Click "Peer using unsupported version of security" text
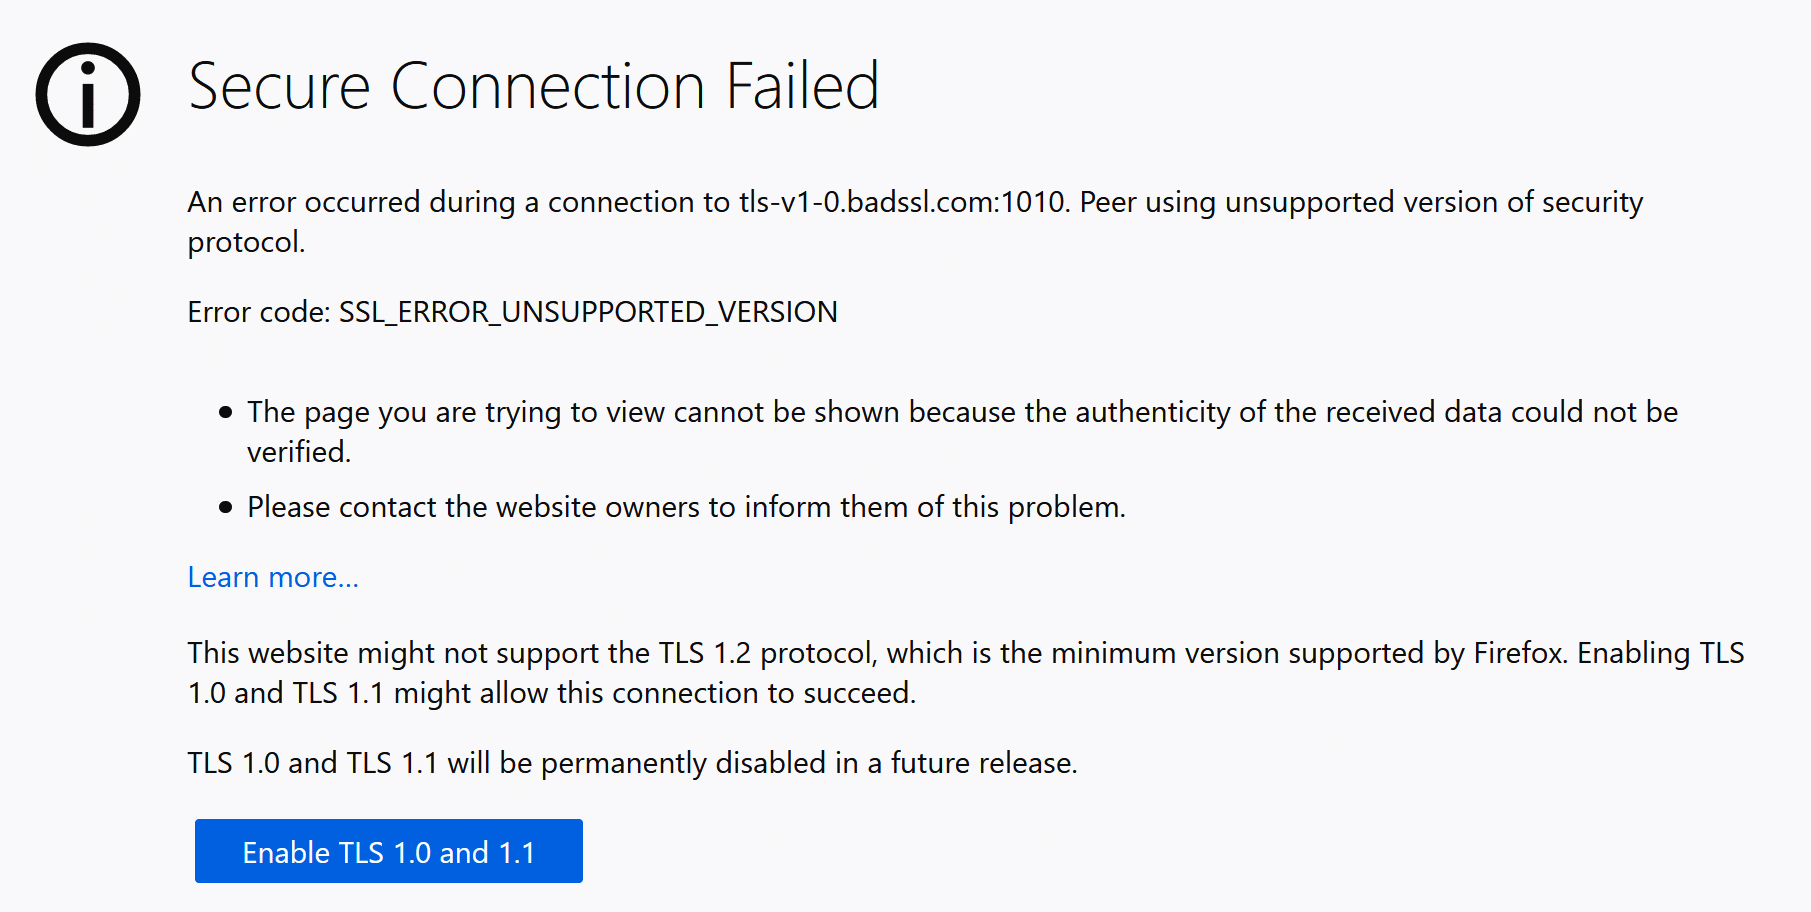 [1361, 202]
